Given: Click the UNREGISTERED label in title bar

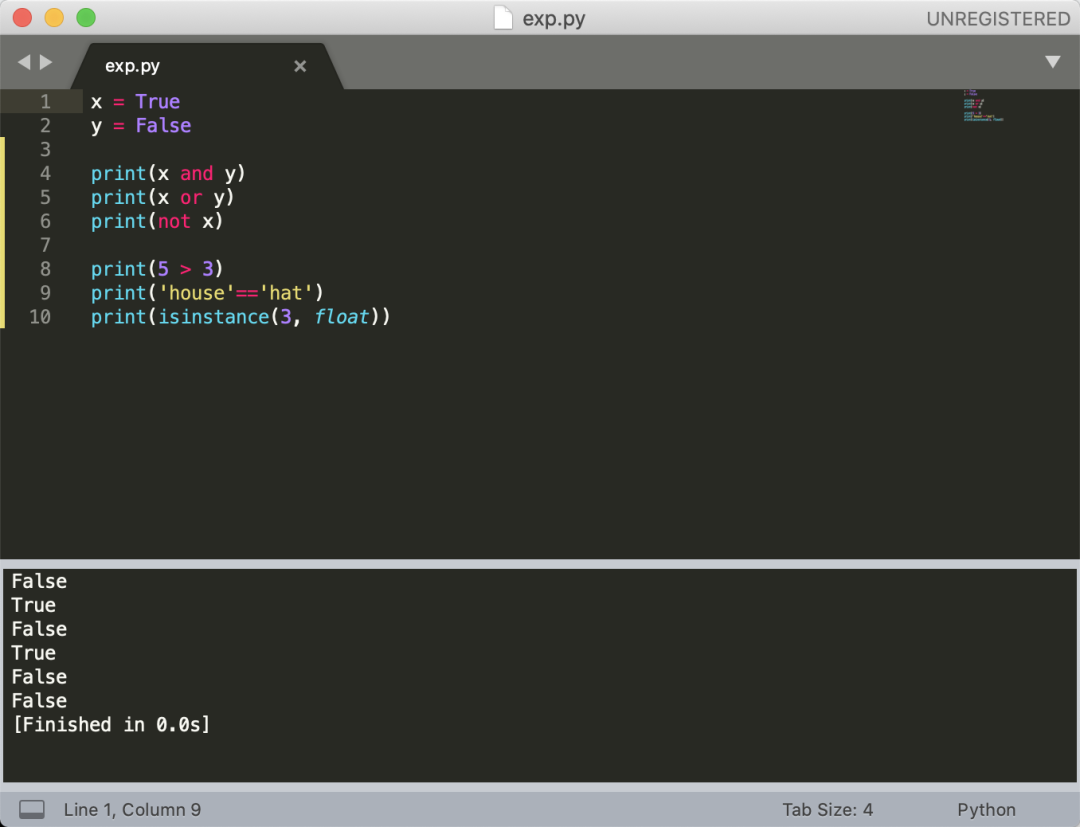Looking at the screenshot, I should pyautogui.click(x=997, y=19).
